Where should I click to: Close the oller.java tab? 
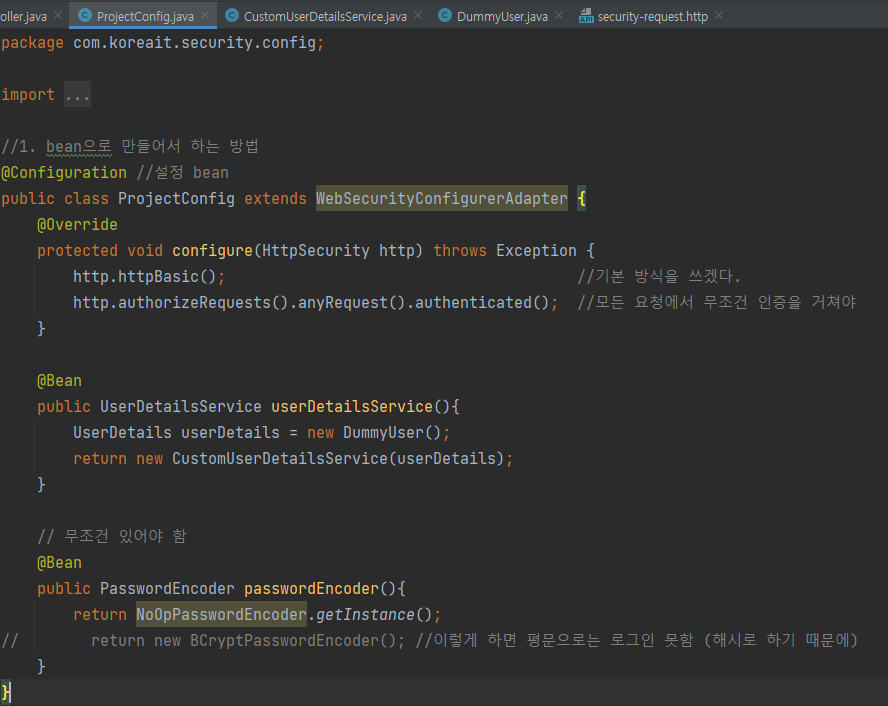58,15
